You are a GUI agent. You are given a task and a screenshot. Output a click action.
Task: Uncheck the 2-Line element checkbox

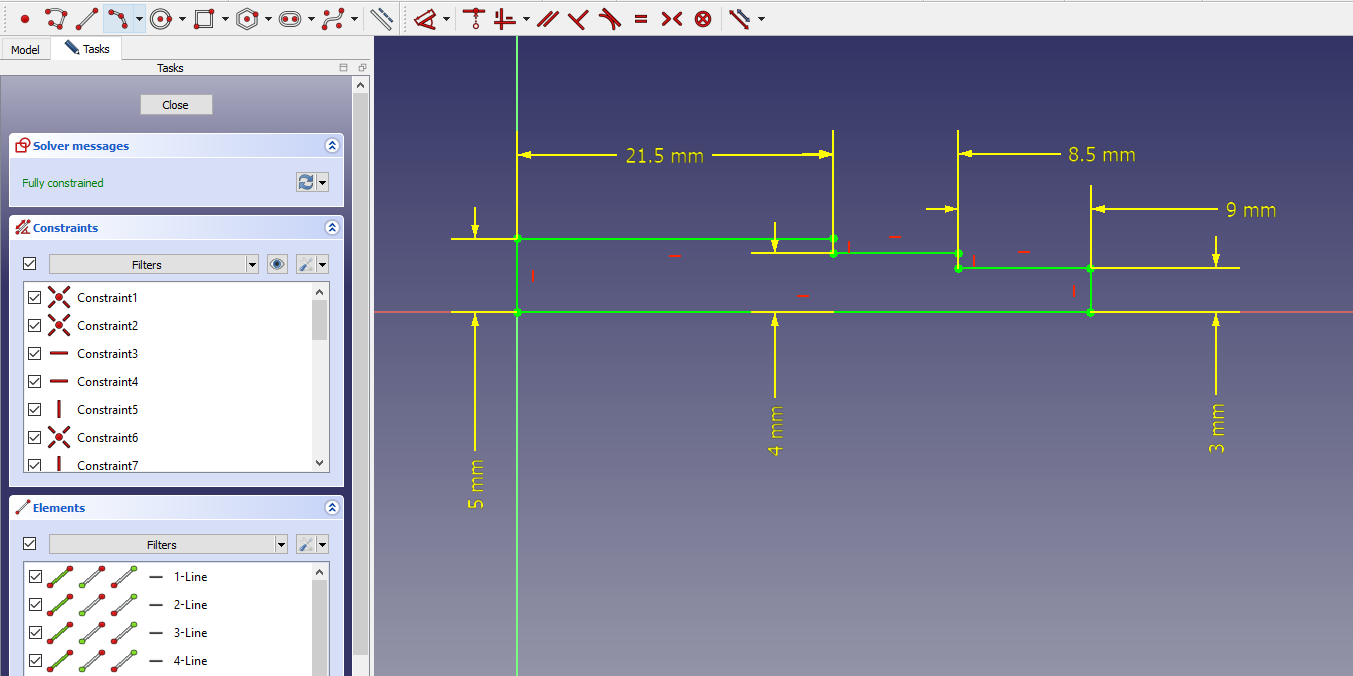pos(36,605)
